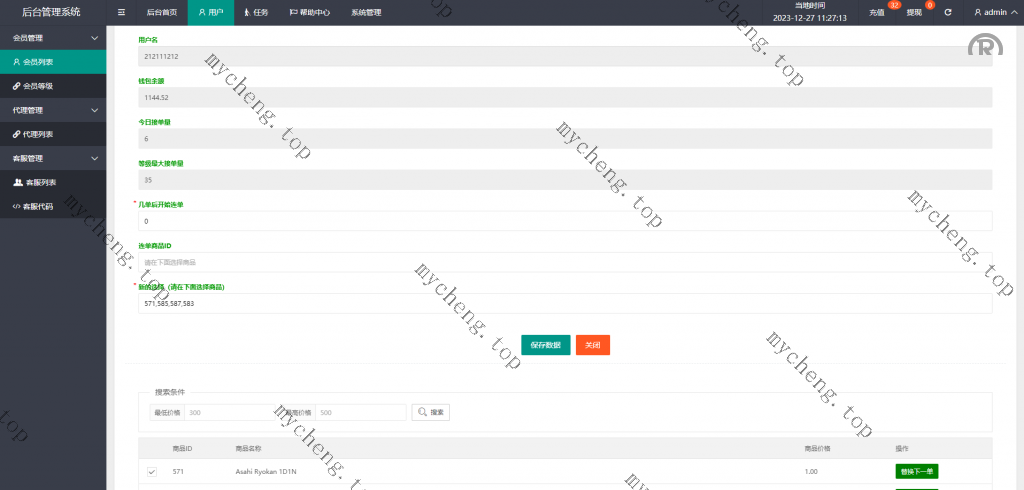Open 客服列表 in the sidebar
Screen dimensions: 1024x490
40,182
